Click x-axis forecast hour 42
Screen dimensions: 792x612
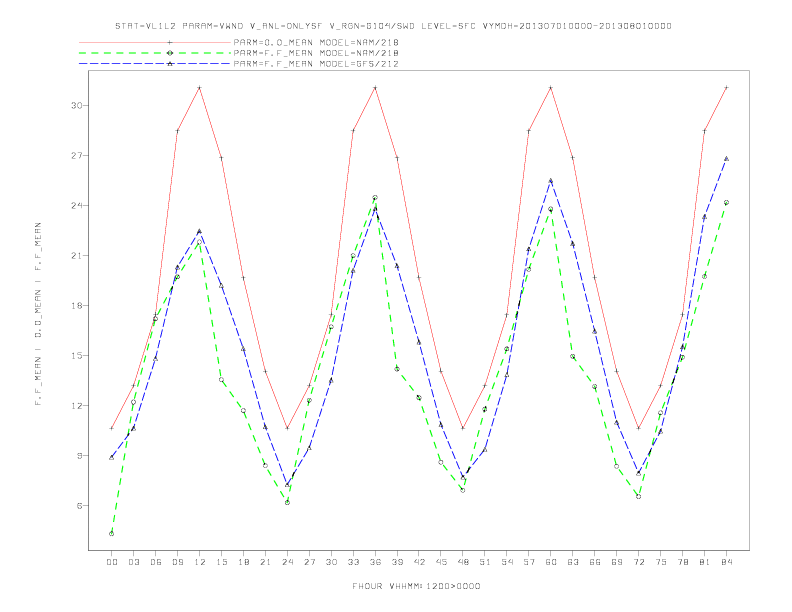point(419,562)
